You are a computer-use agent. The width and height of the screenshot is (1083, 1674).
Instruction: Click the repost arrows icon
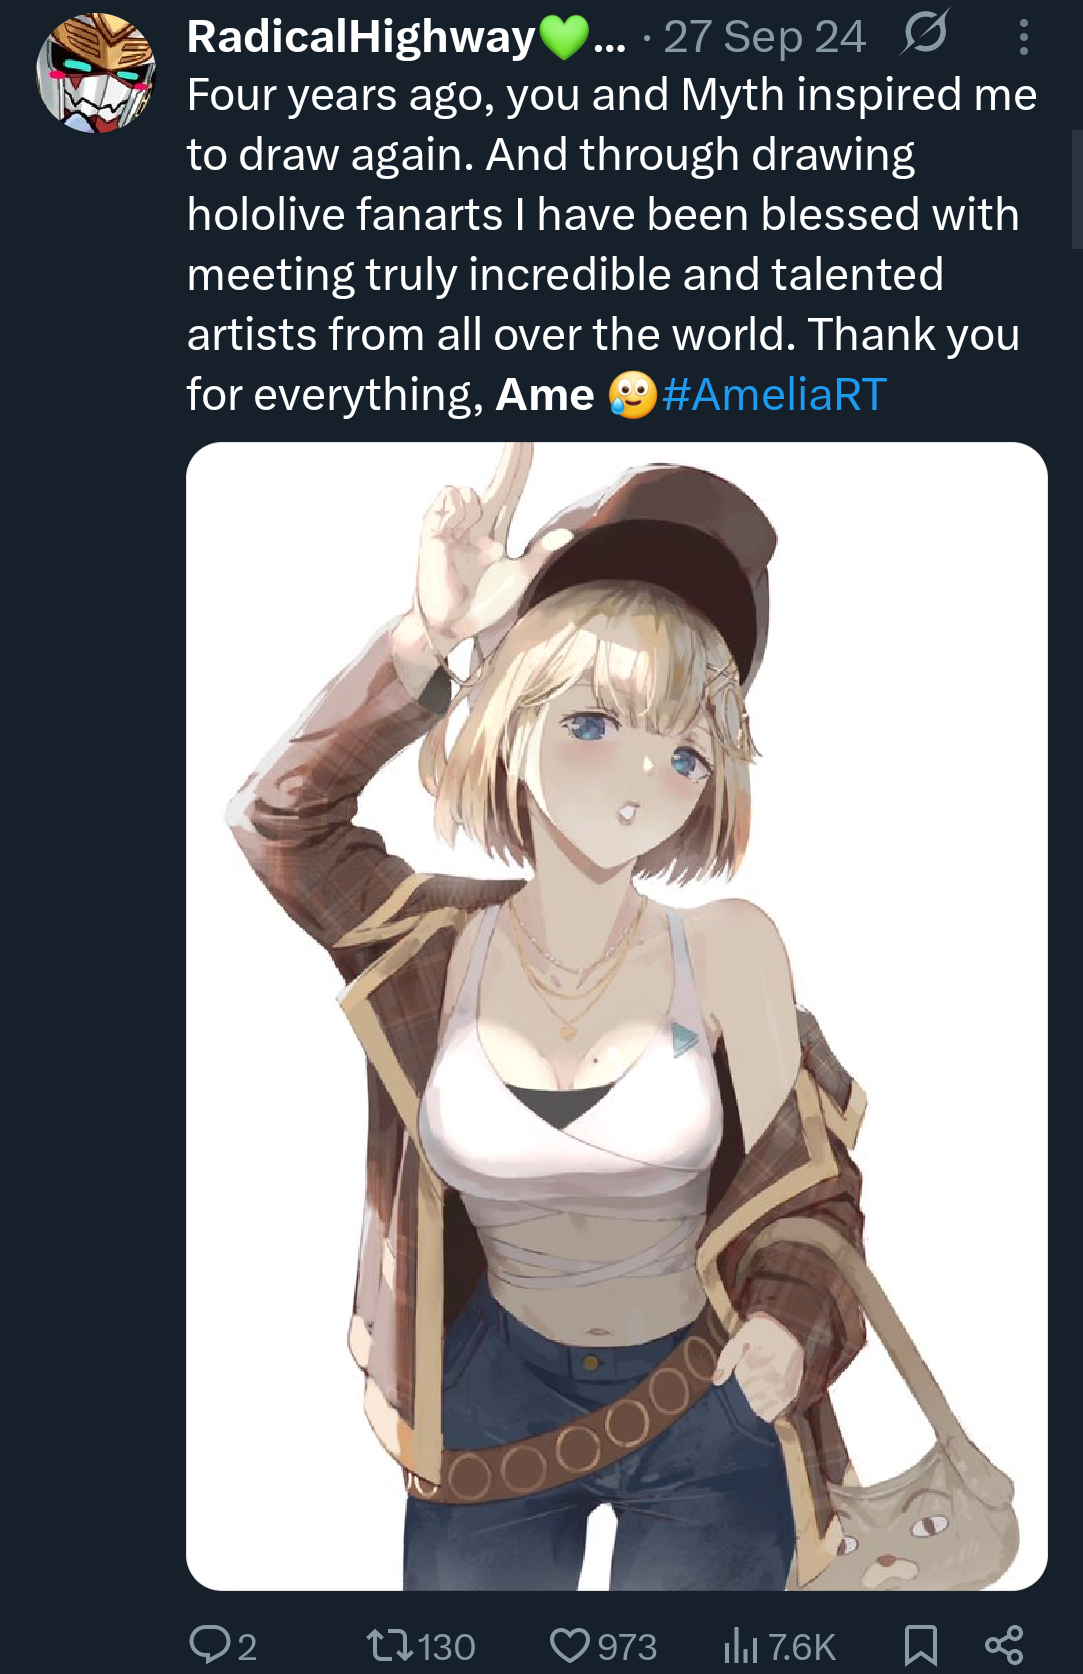coord(389,1644)
